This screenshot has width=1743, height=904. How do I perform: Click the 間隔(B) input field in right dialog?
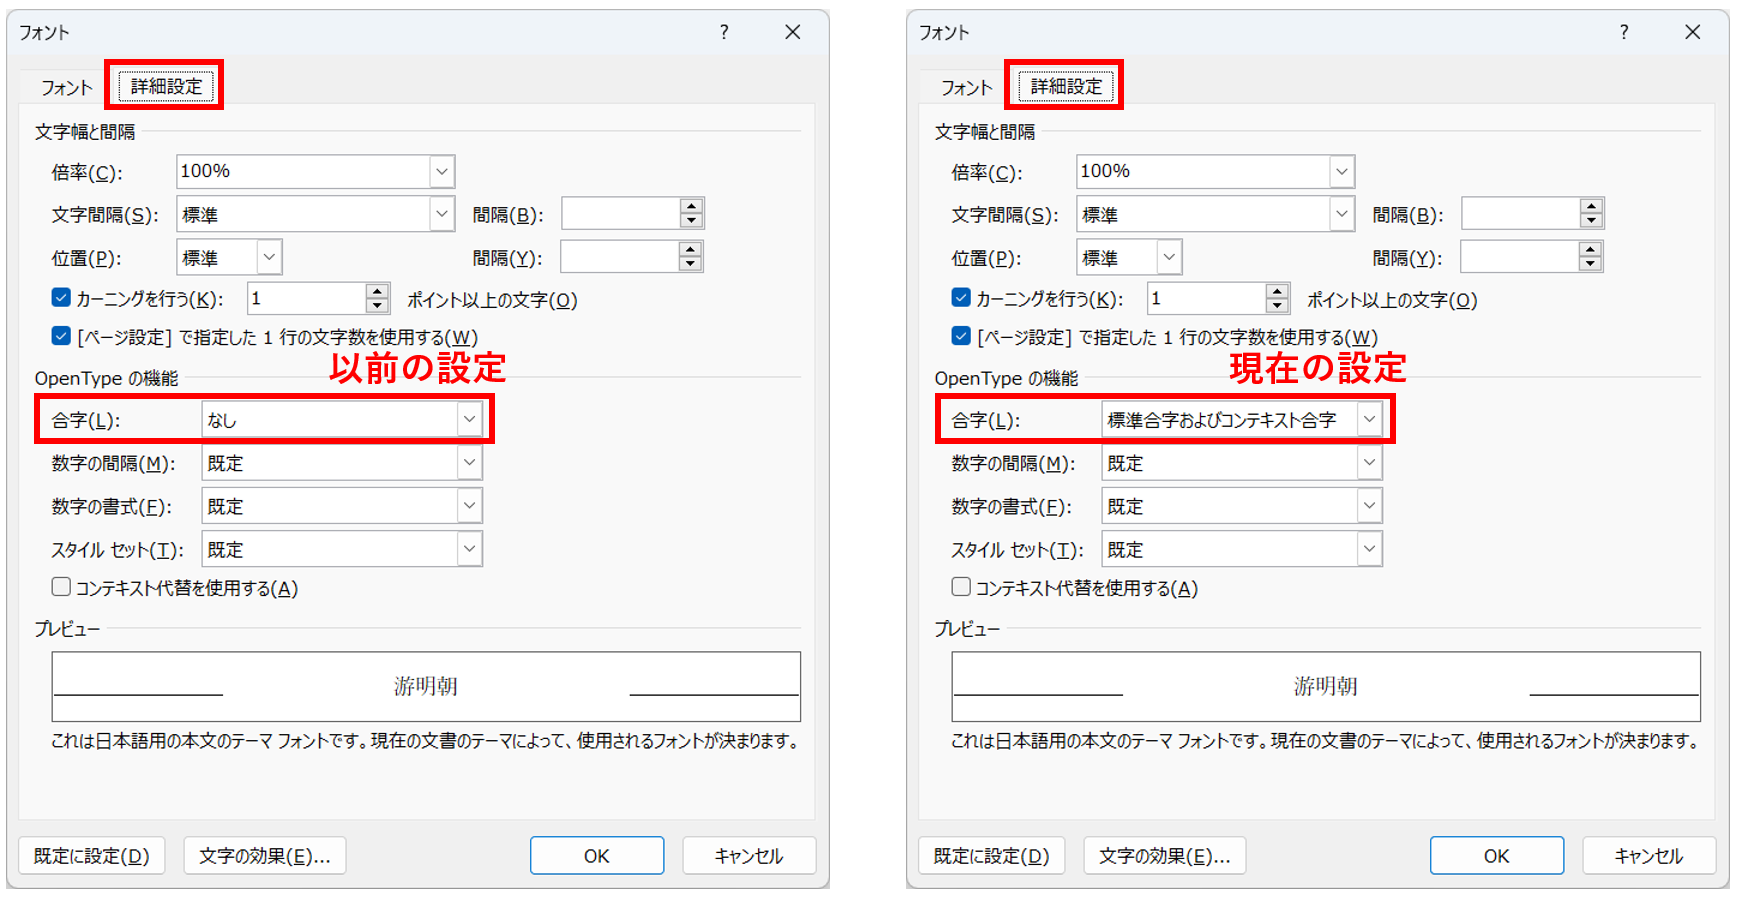click(1520, 214)
